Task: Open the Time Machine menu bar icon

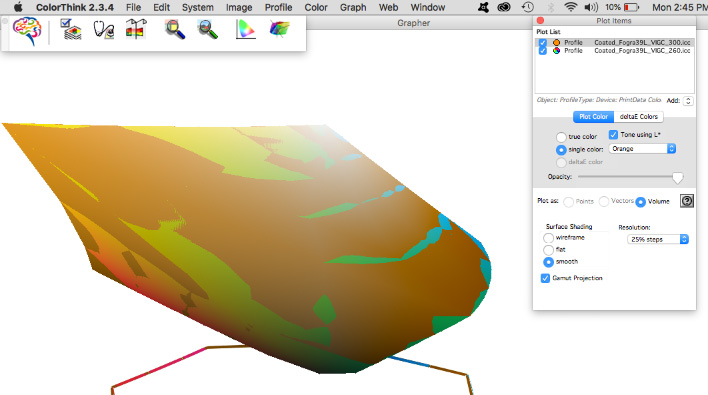Action: point(527,7)
